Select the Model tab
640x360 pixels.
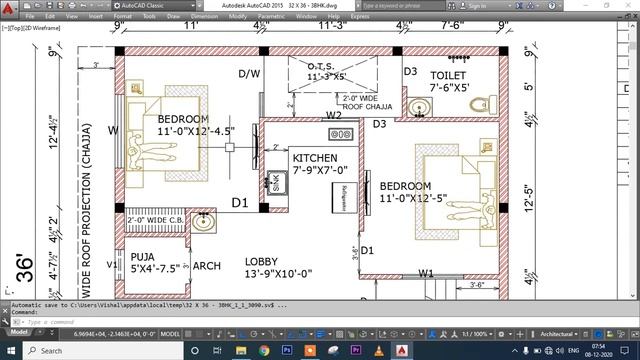[x=18, y=332]
